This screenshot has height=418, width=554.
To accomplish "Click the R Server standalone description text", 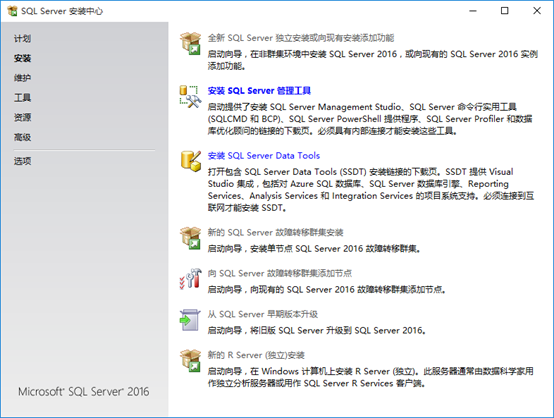I will click(370, 377).
